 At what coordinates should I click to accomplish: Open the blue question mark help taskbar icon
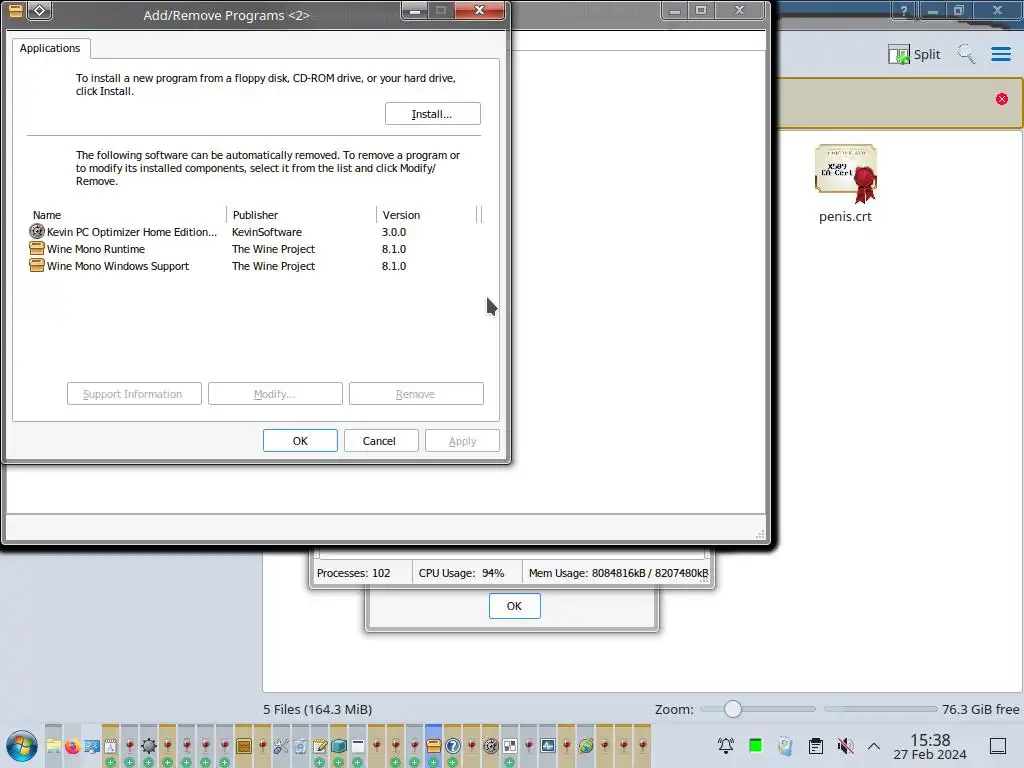coord(453,746)
